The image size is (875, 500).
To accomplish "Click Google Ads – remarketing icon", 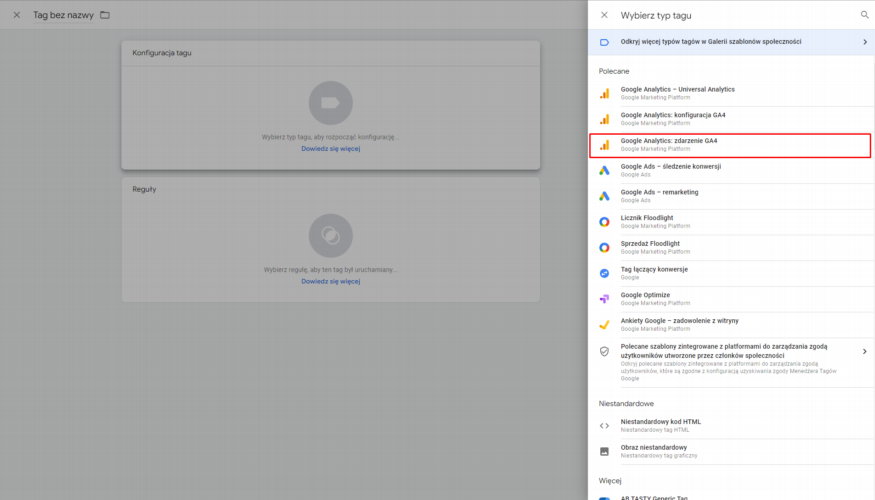I will [x=604, y=196].
